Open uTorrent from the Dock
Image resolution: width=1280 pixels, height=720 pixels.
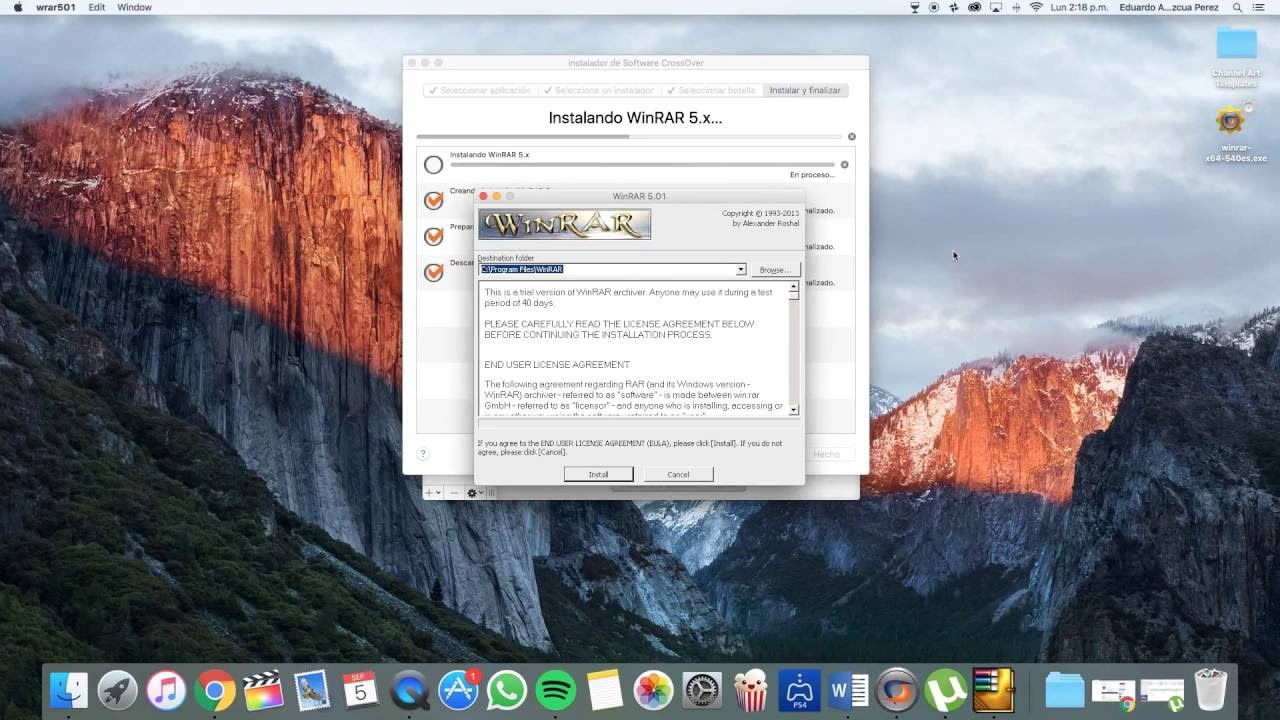(945, 690)
